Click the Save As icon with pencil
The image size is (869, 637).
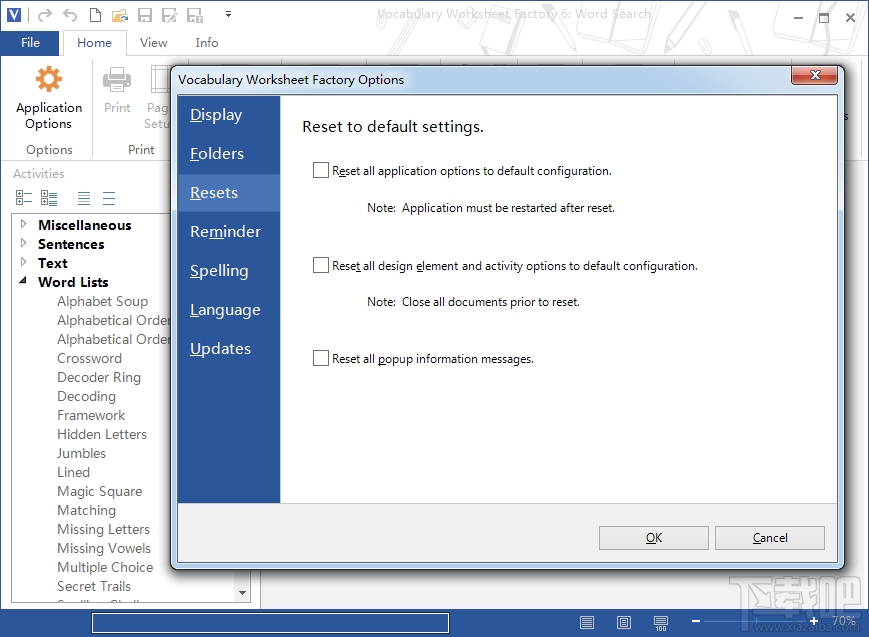[x=169, y=15]
